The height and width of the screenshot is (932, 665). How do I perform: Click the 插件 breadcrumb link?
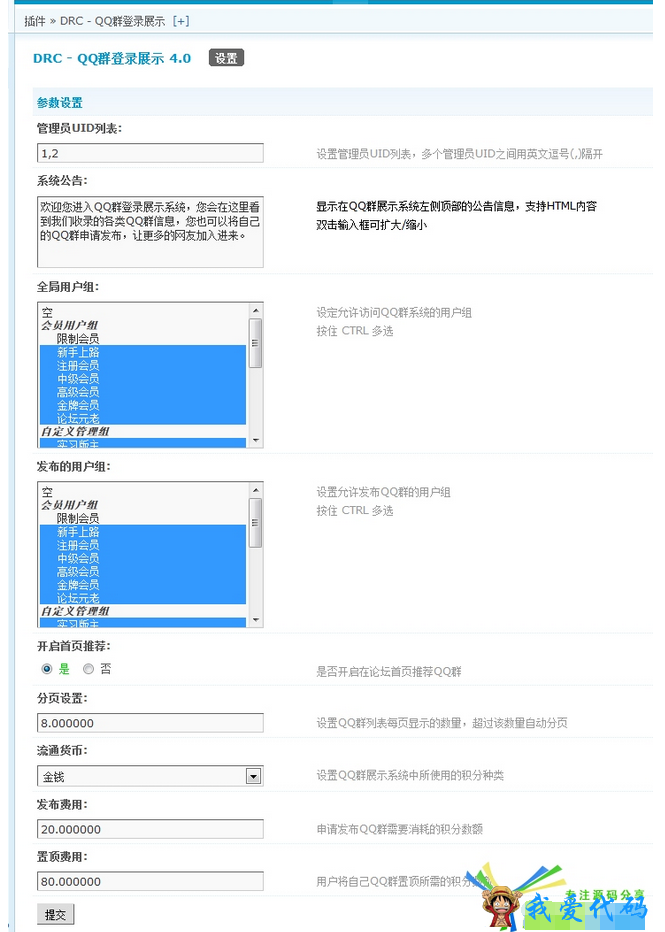pyautogui.click(x=34, y=21)
